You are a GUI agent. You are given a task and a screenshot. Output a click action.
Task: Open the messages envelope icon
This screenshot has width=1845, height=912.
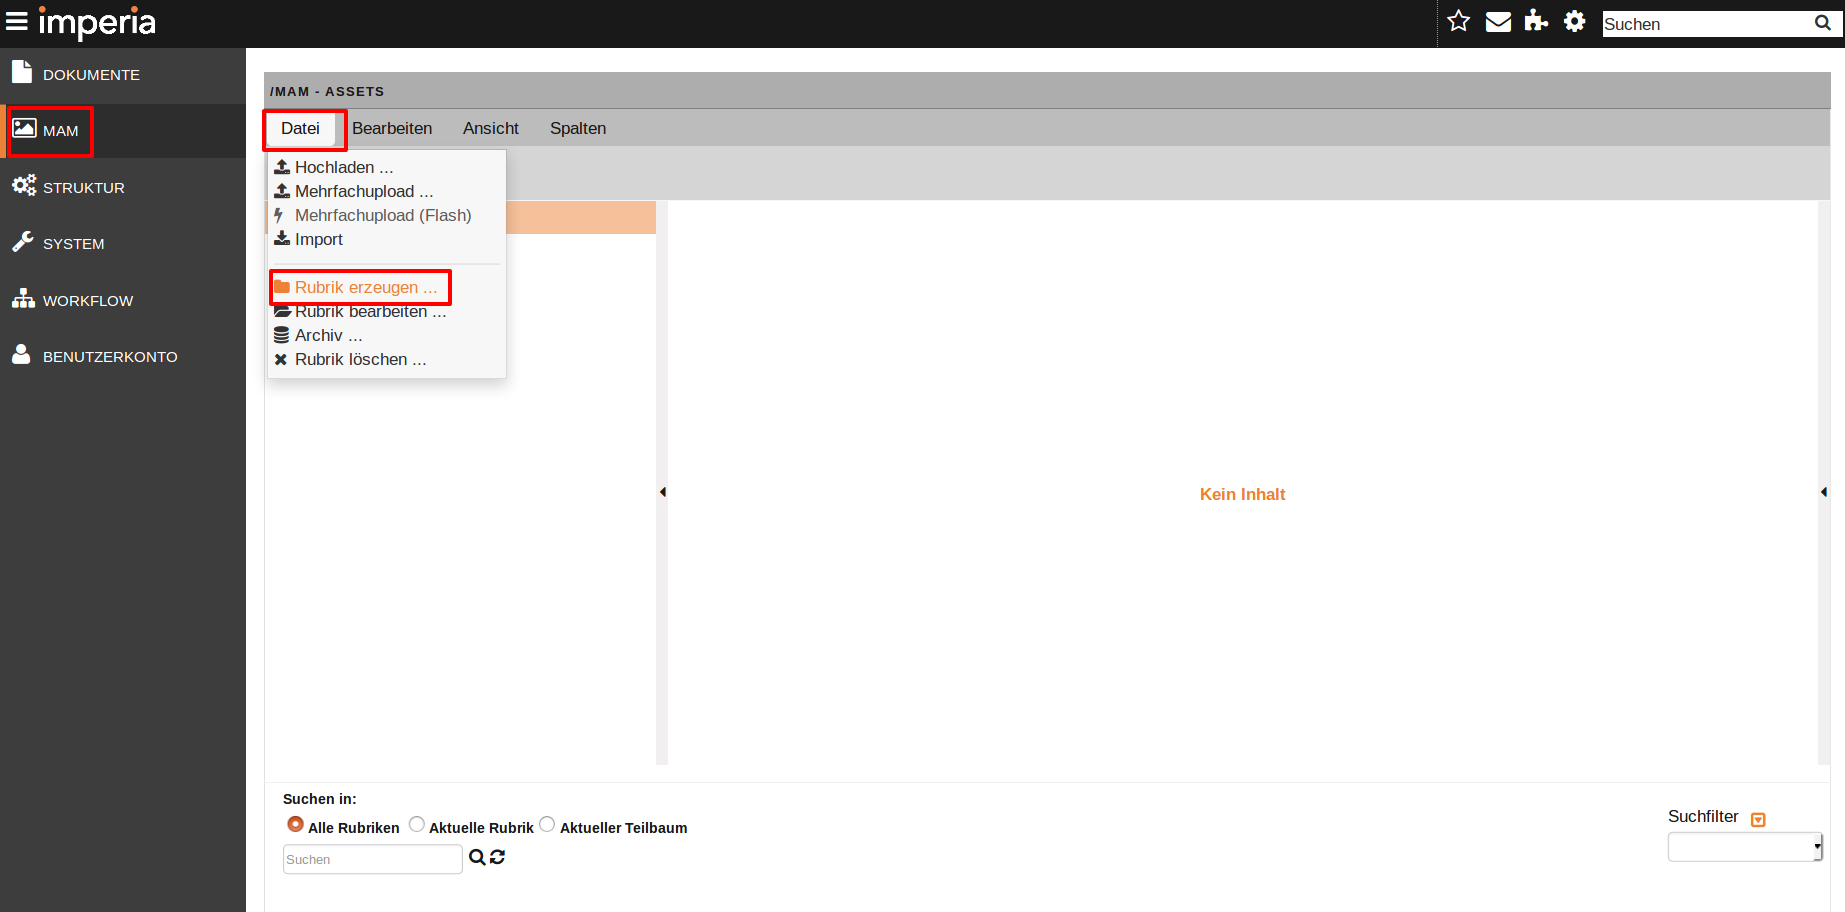1498,22
